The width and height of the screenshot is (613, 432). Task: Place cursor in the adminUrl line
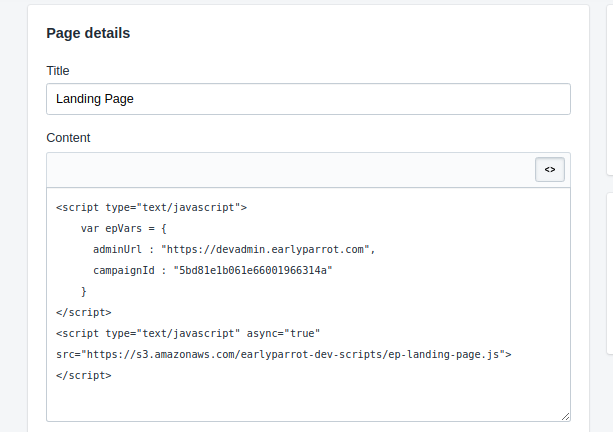[x=234, y=249]
